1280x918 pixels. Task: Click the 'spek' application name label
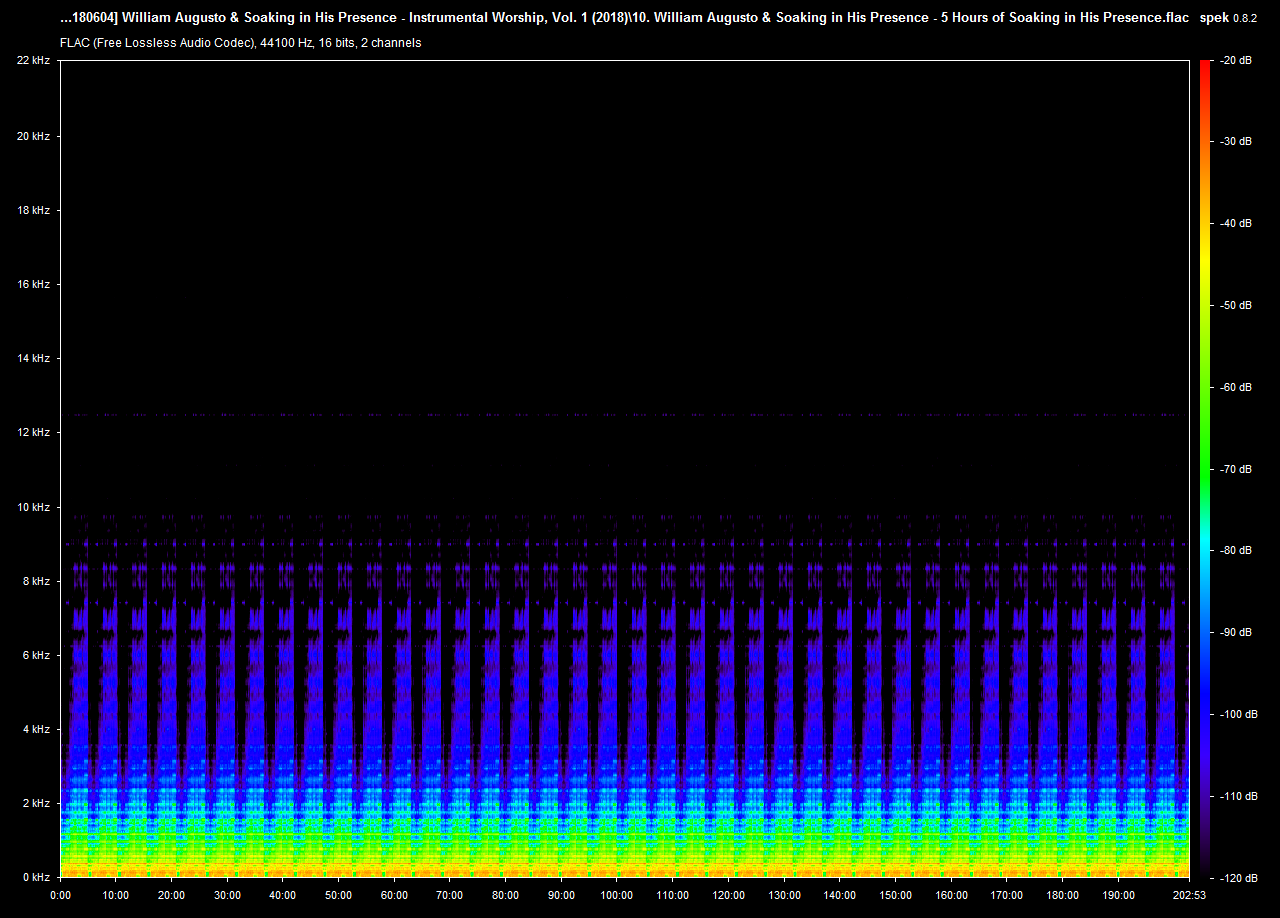[1212, 18]
